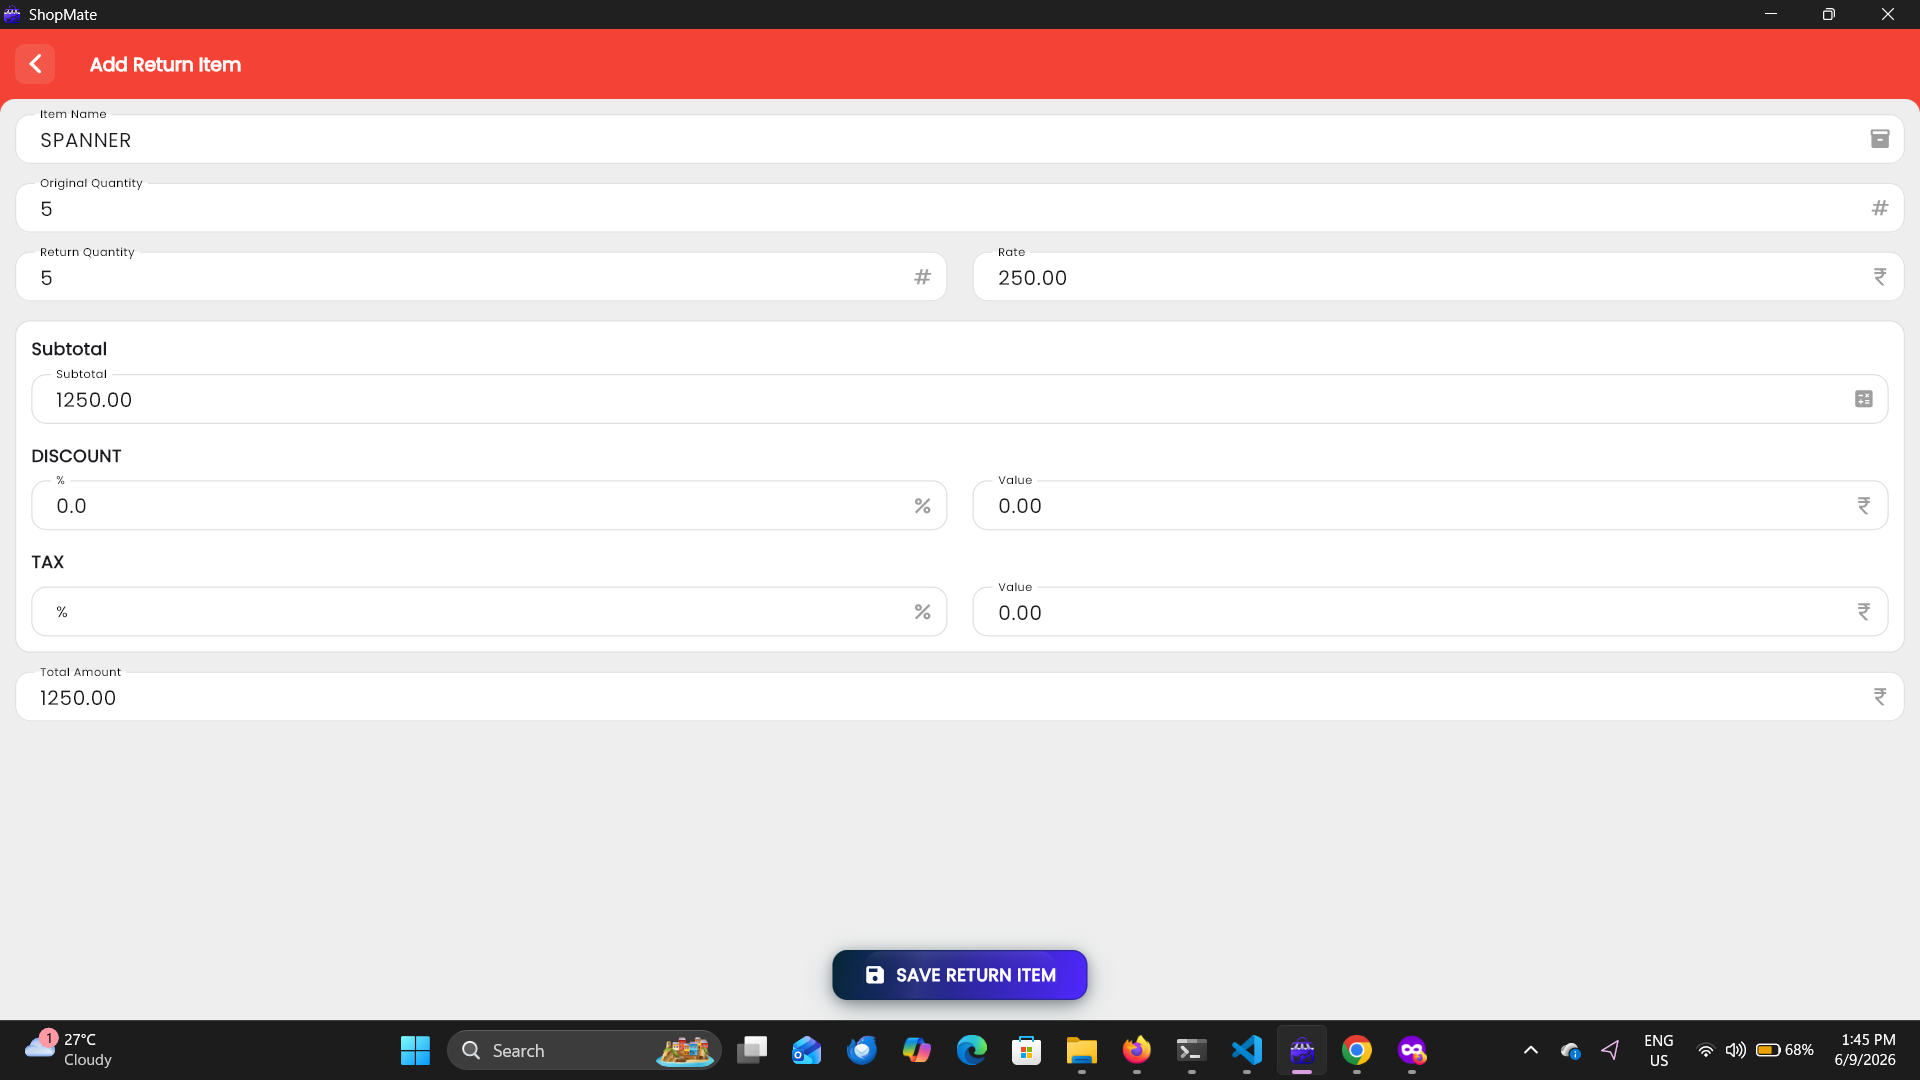The width and height of the screenshot is (1920, 1080).
Task: Click the rupee icon in Discount Value field
Action: 1864,506
